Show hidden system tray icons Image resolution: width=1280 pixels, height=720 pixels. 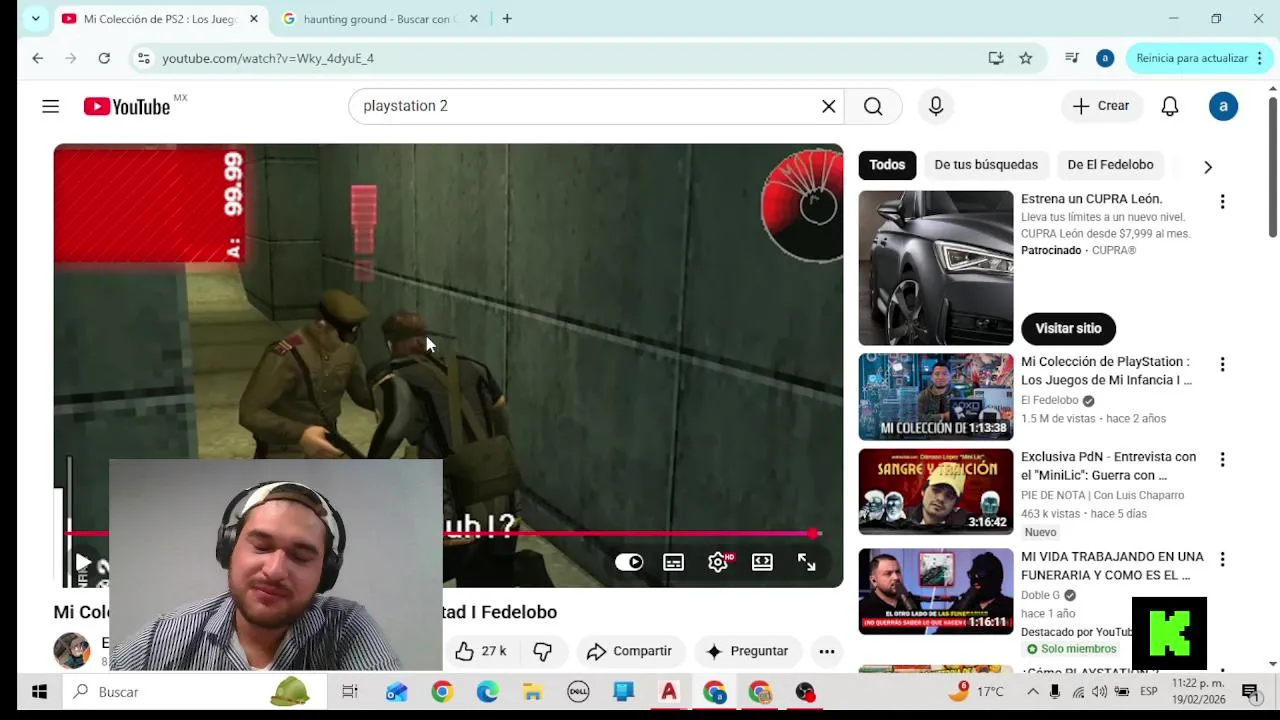[1033, 692]
